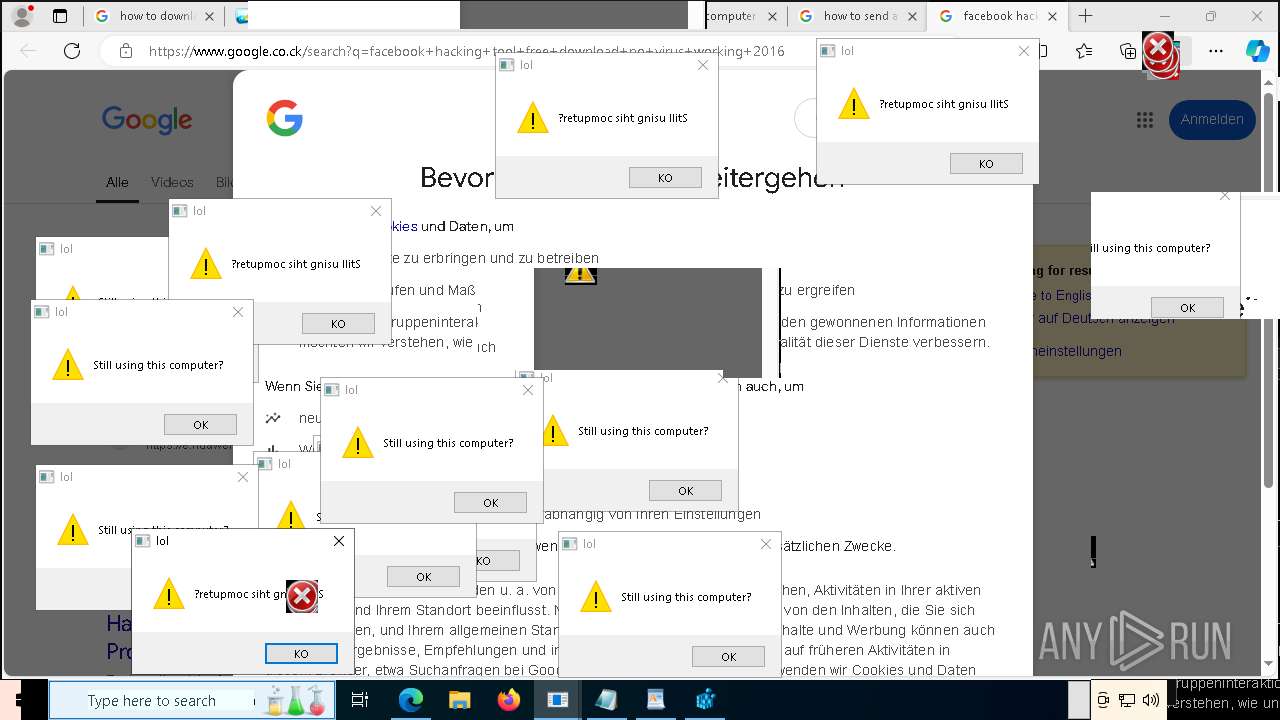Click KO in the lol dialog over the Edge toolbar
The width and height of the screenshot is (1280, 720).
pos(986,163)
